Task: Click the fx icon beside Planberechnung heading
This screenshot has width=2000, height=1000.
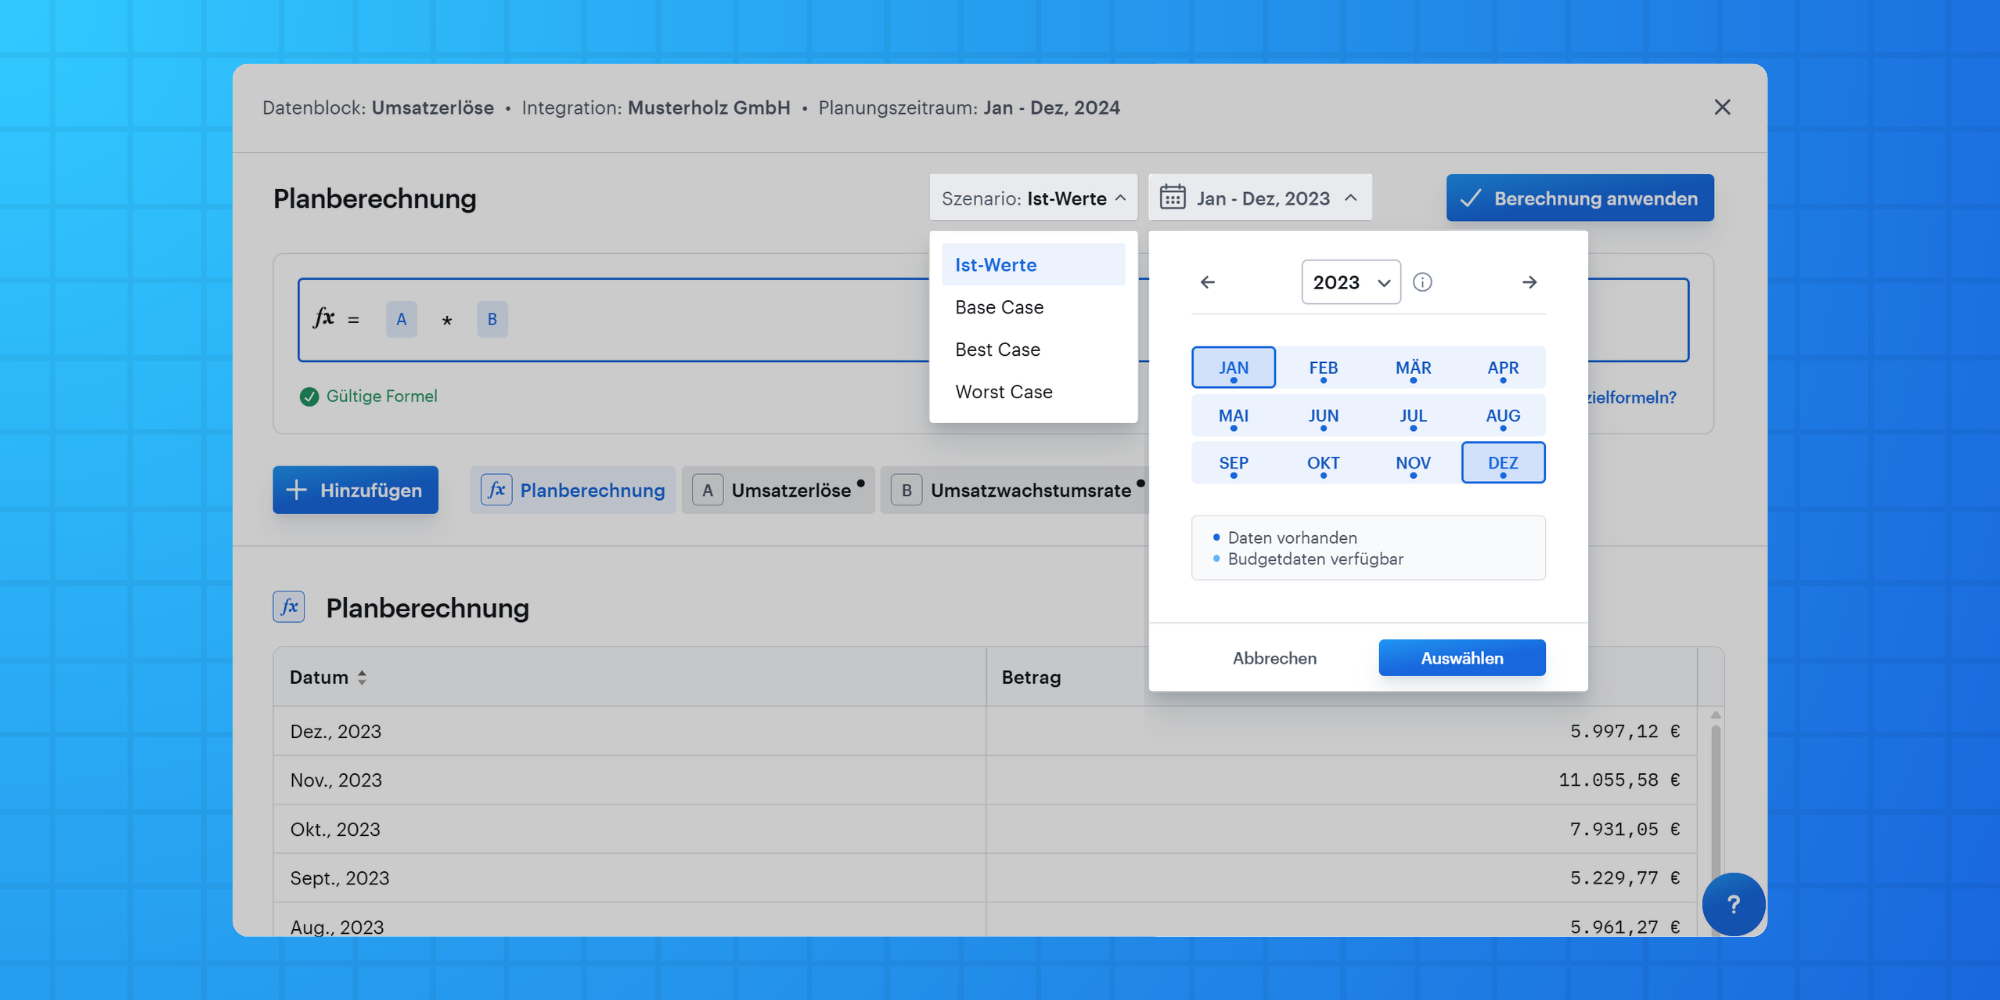Action: tap(289, 607)
